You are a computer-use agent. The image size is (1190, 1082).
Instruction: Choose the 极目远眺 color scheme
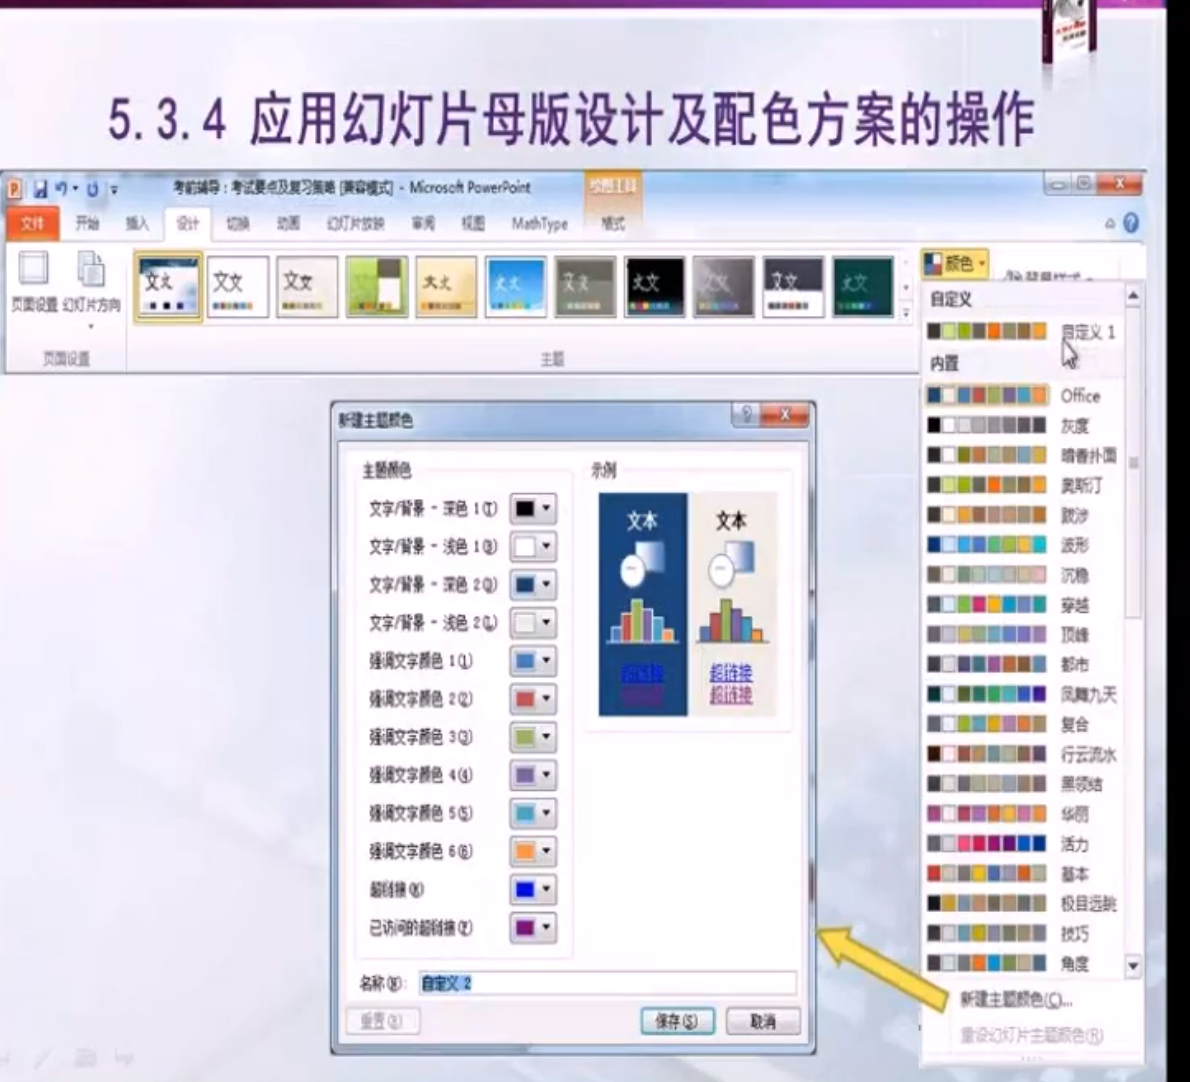[1022, 904]
